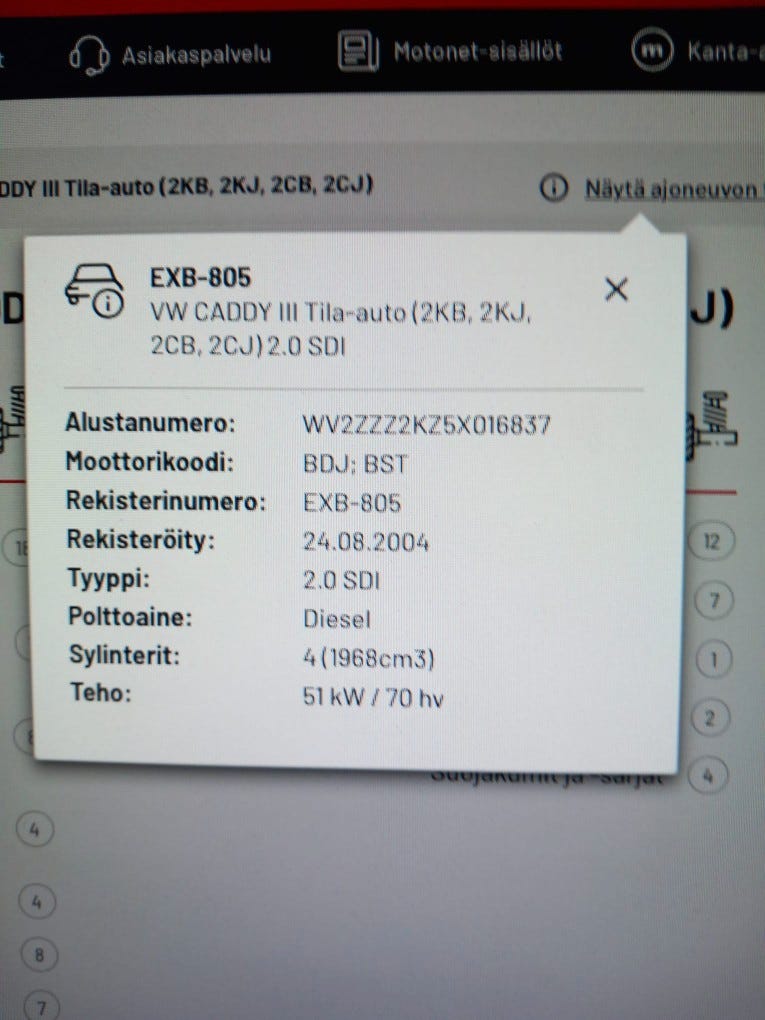Select power value 51 kW / 70 hv
Image resolution: width=765 pixels, height=1020 pixels.
pyautogui.click(x=373, y=697)
